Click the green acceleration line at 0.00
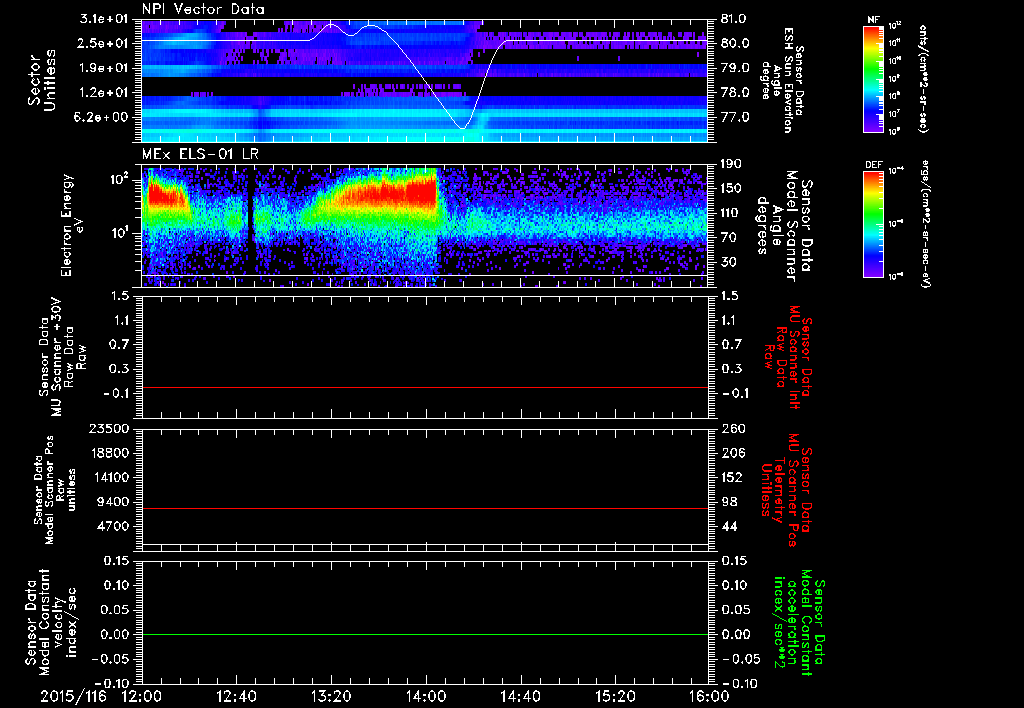1024x708 pixels. click(x=425, y=634)
